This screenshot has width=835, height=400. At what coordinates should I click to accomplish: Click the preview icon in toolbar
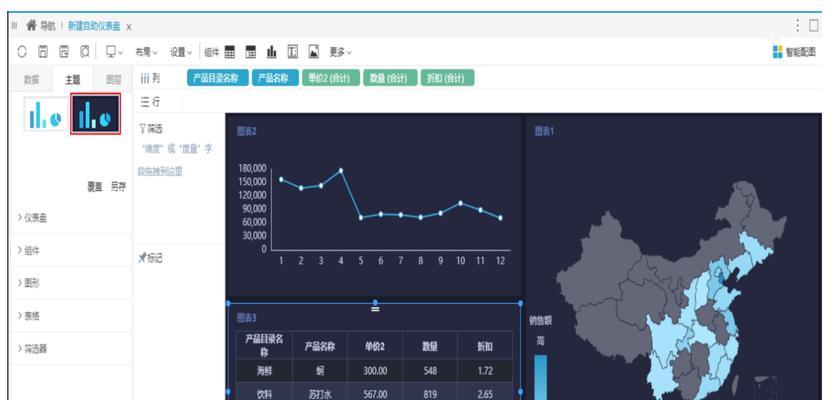pyautogui.click(x=85, y=52)
